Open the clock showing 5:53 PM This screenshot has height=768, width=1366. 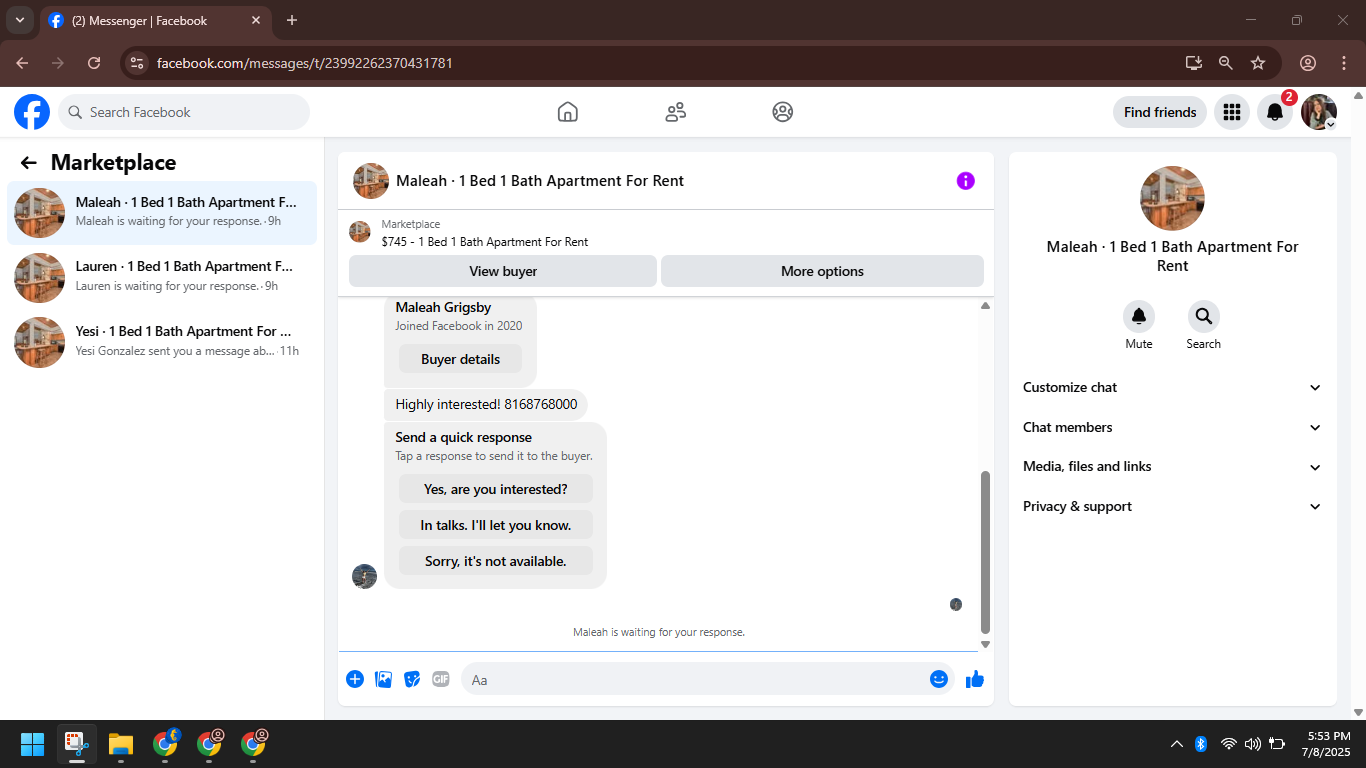coord(1326,744)
